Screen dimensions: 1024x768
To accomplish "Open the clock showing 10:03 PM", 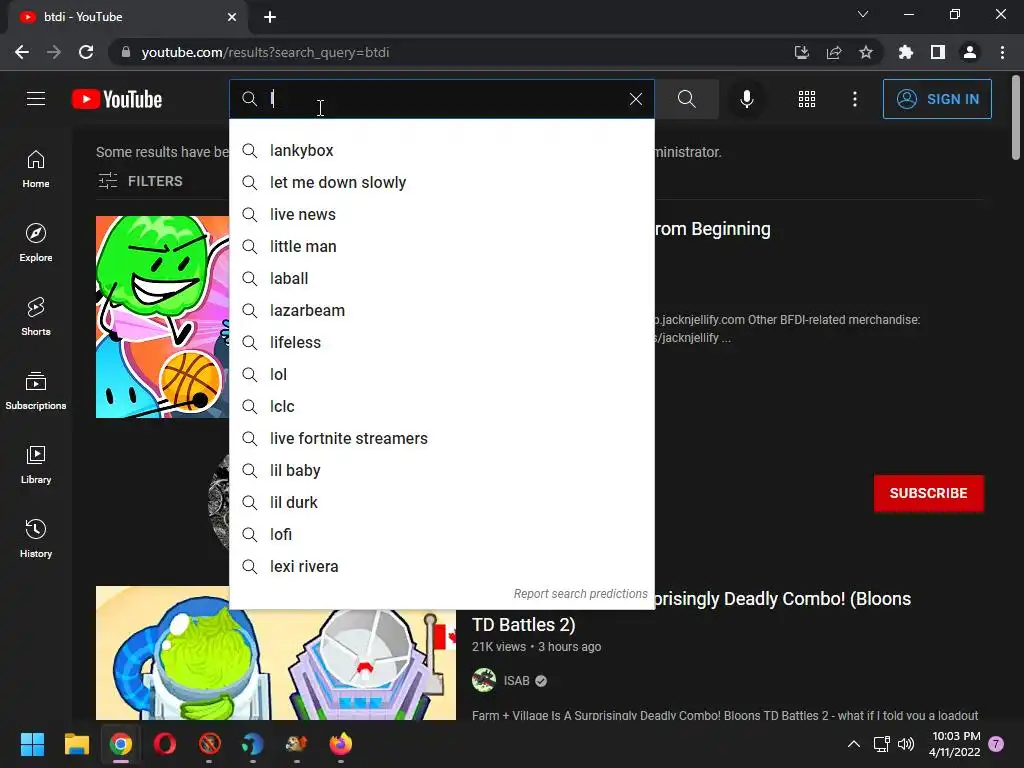I will pyautogui.click(x=955, y=744).
